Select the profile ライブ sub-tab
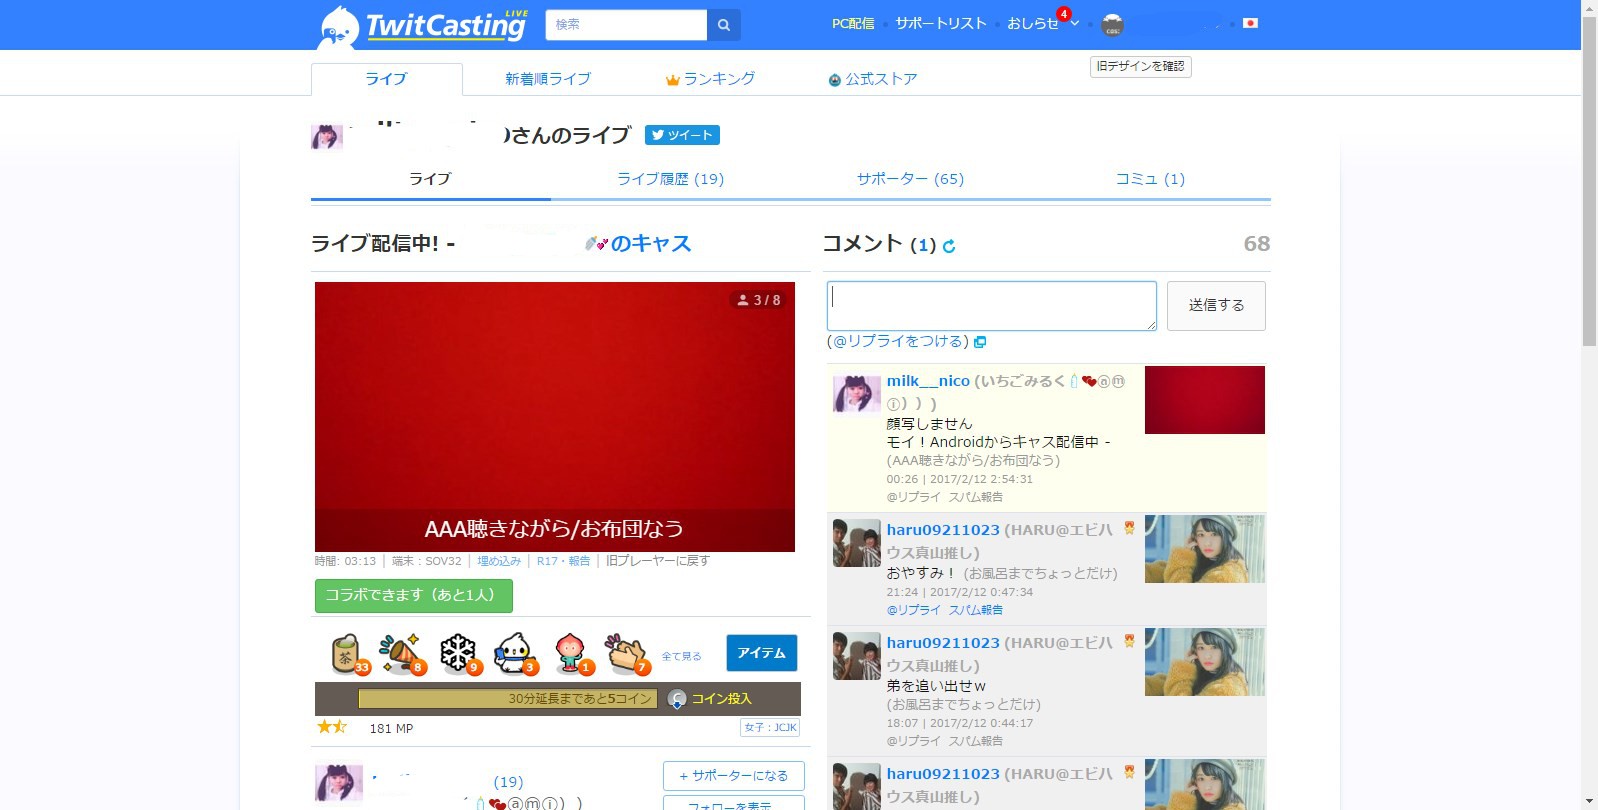This screenshot has height=810, width=1598. (430, 179)
